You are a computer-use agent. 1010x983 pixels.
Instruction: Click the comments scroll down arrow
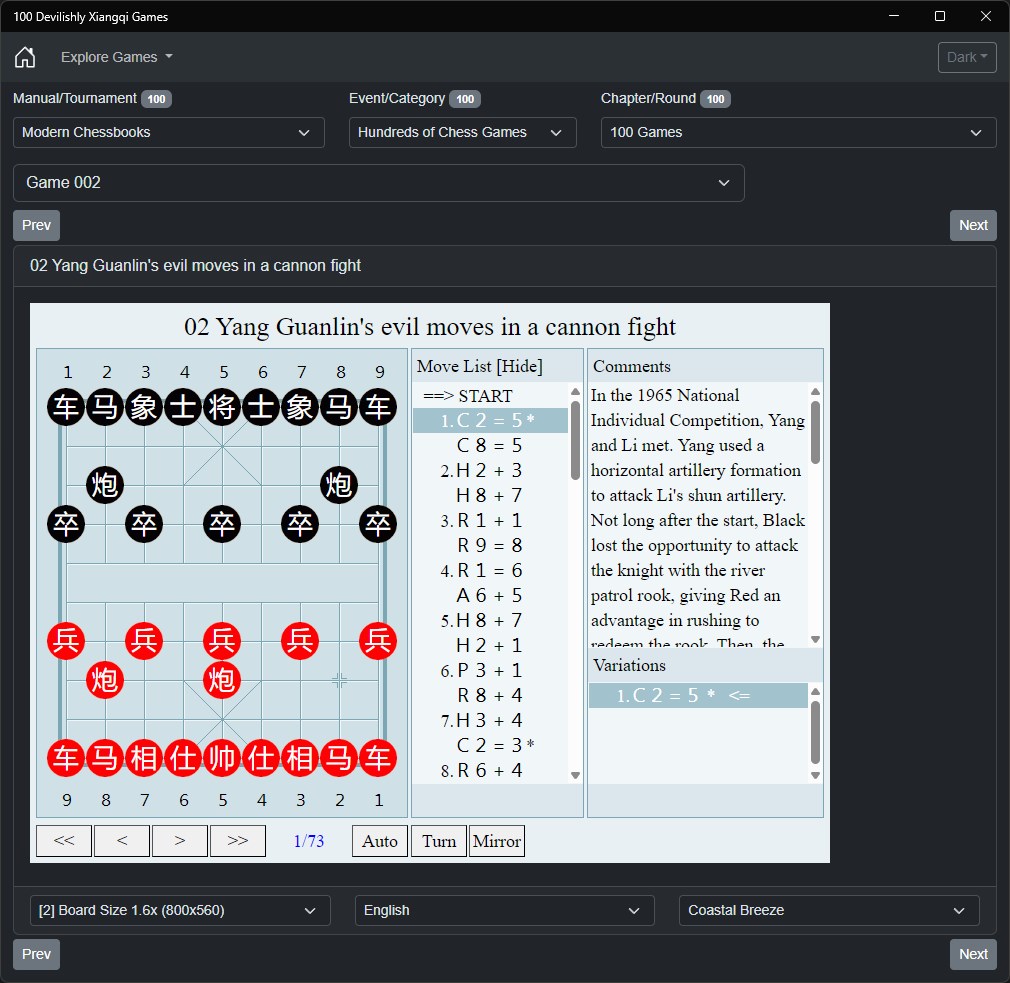click(815, 640)
